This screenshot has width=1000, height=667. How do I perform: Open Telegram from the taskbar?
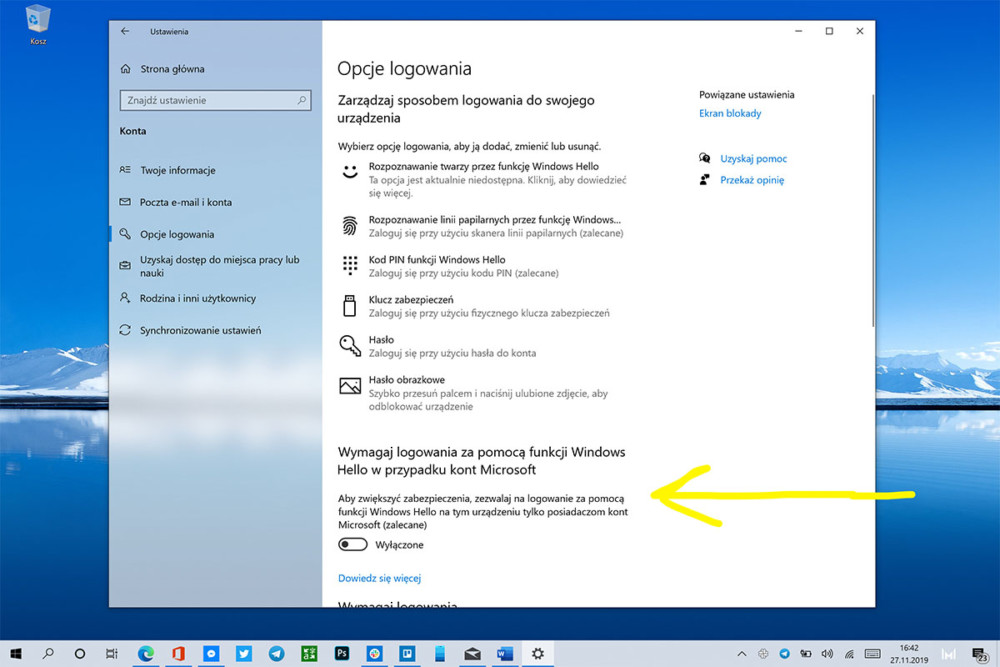(276, 654)
